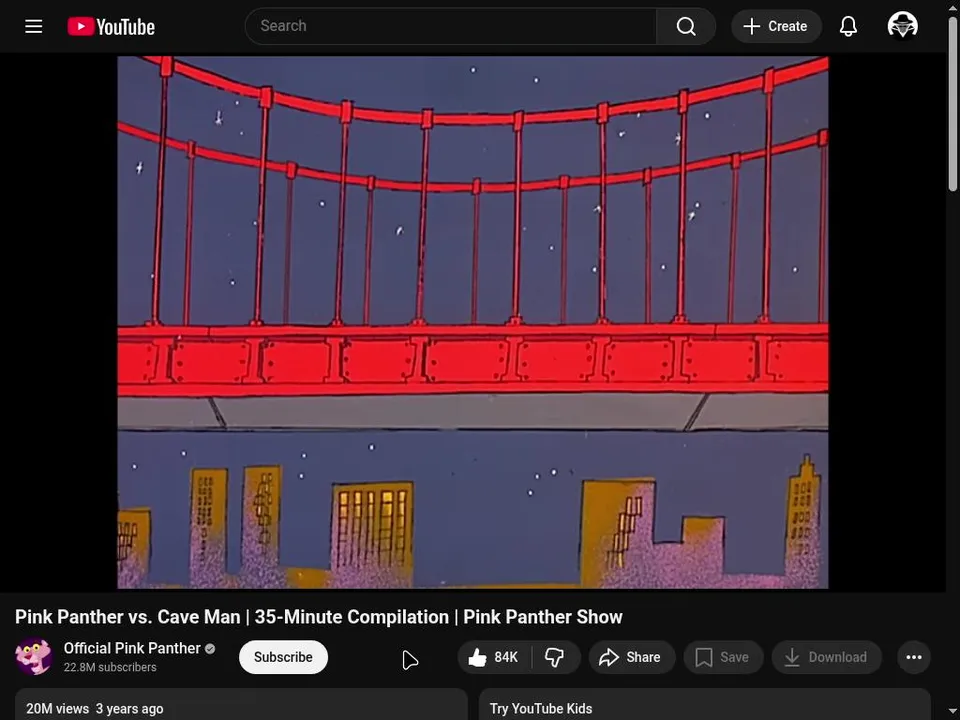The height and width of the screenshot is (720, 960).
Task: Click the 22.8M subscribers text
Action: [110, 667]
